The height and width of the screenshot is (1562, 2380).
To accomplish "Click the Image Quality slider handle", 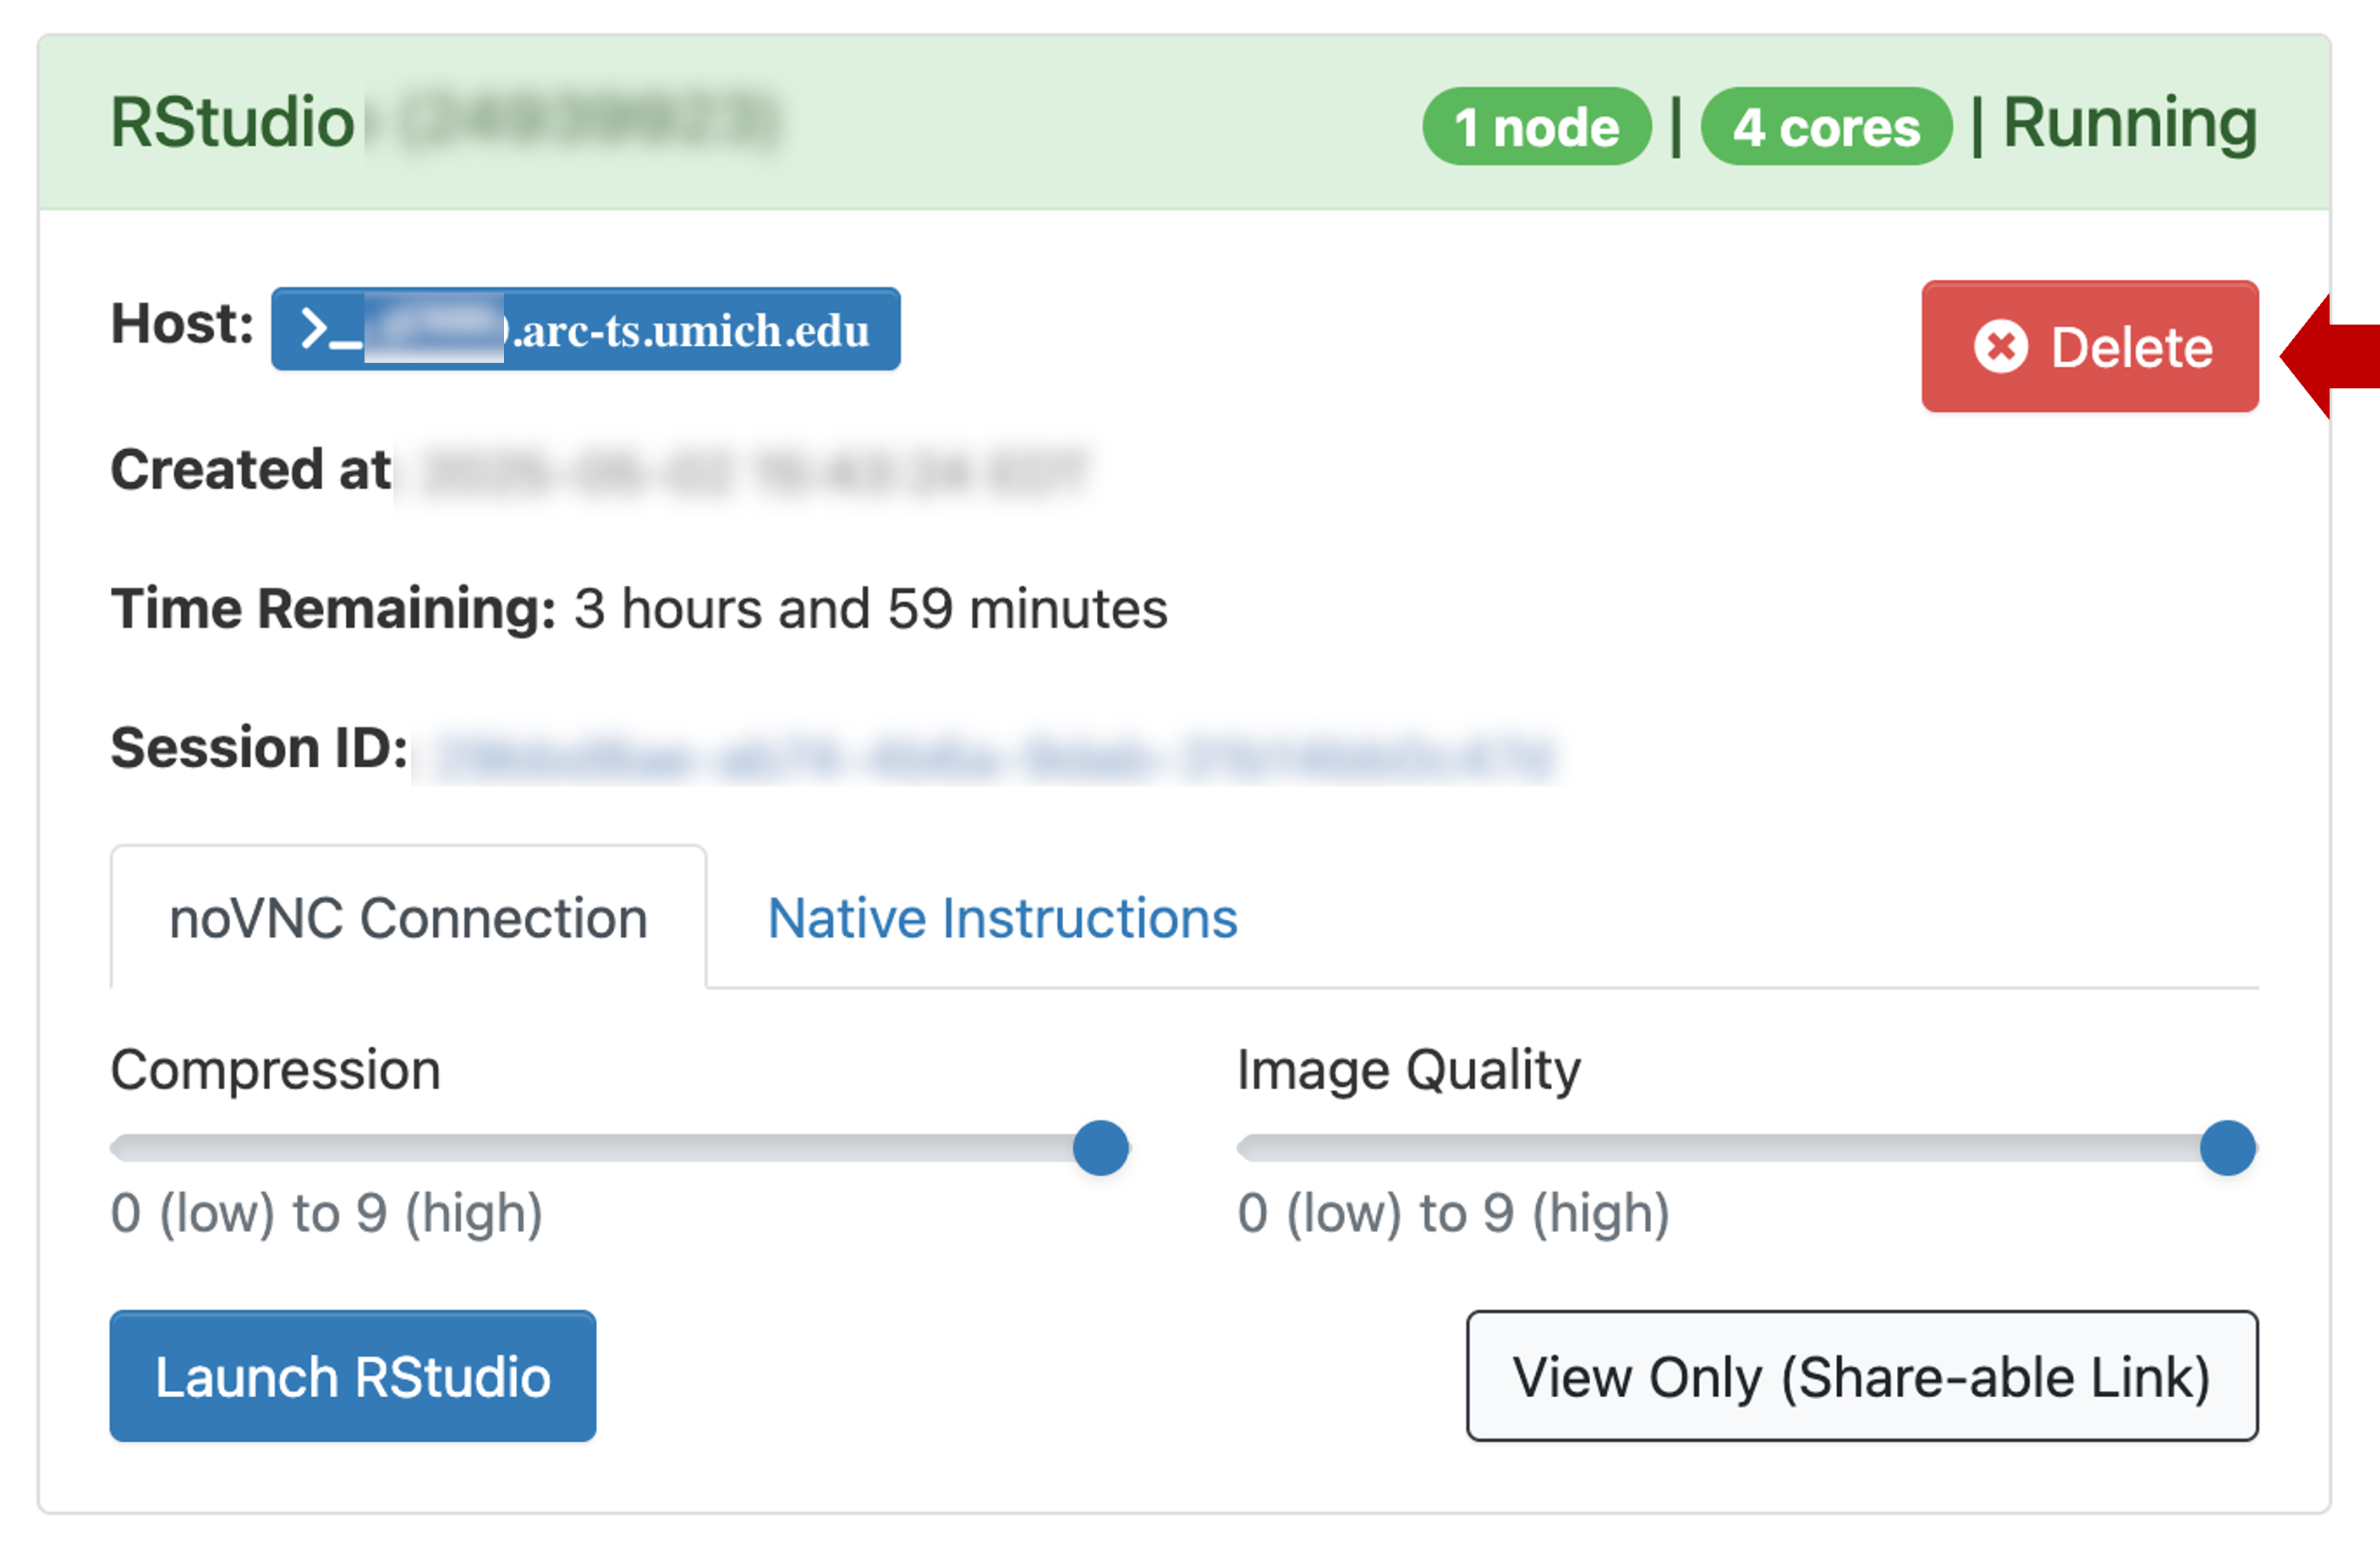I will pyautogui.click(x=2227, y=1147).
